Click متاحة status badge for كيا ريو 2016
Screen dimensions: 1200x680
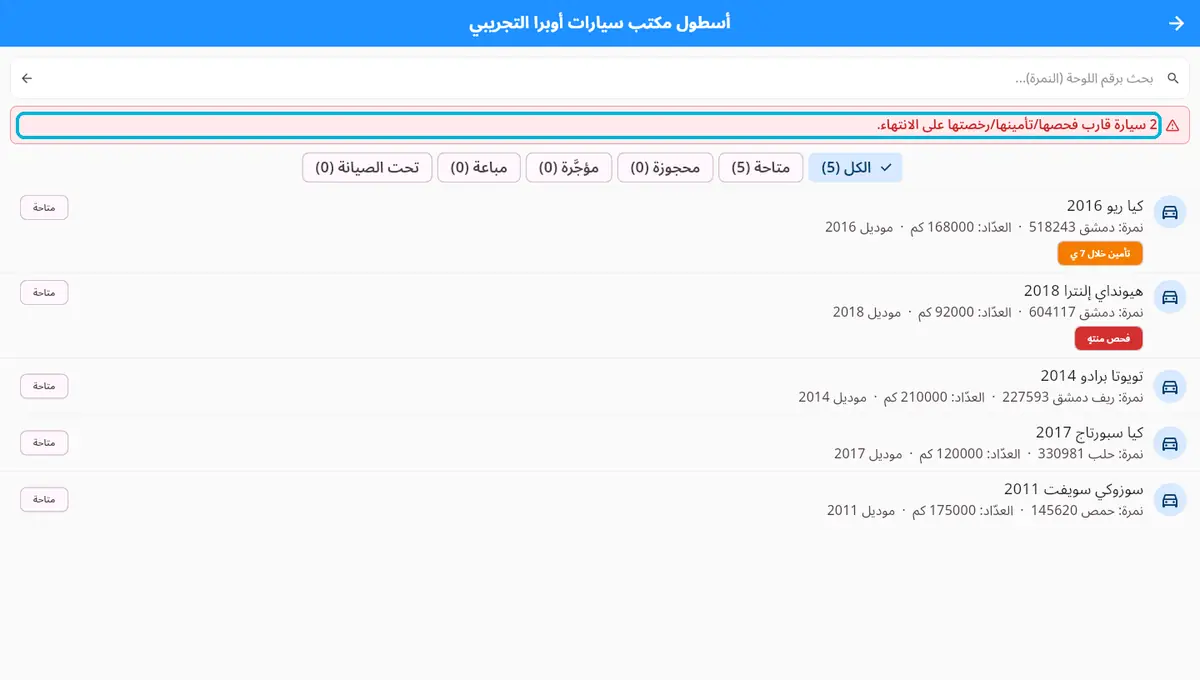point(44,207)
